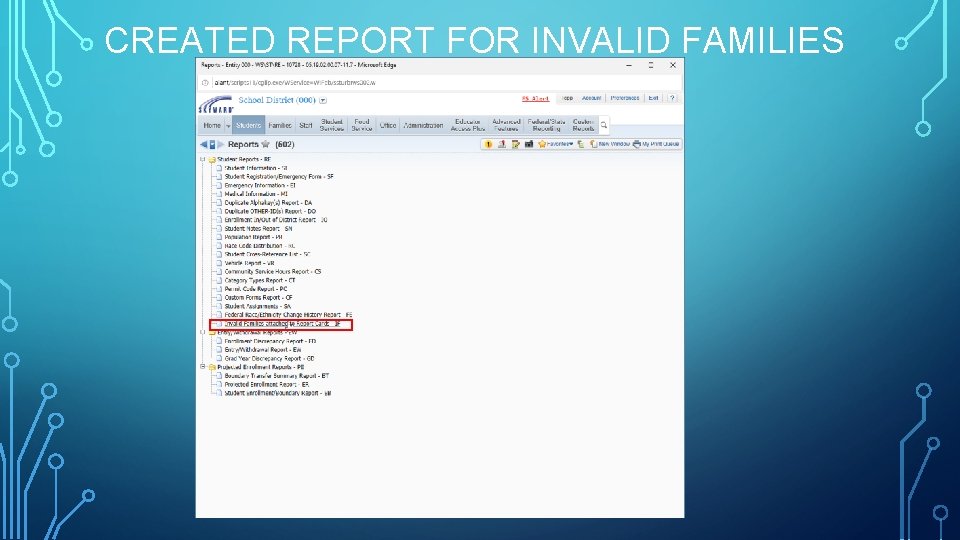960x540 pixels.
Task: Open the Advanced Features tab
Action: pyautogui.click(x=506, y=125)
